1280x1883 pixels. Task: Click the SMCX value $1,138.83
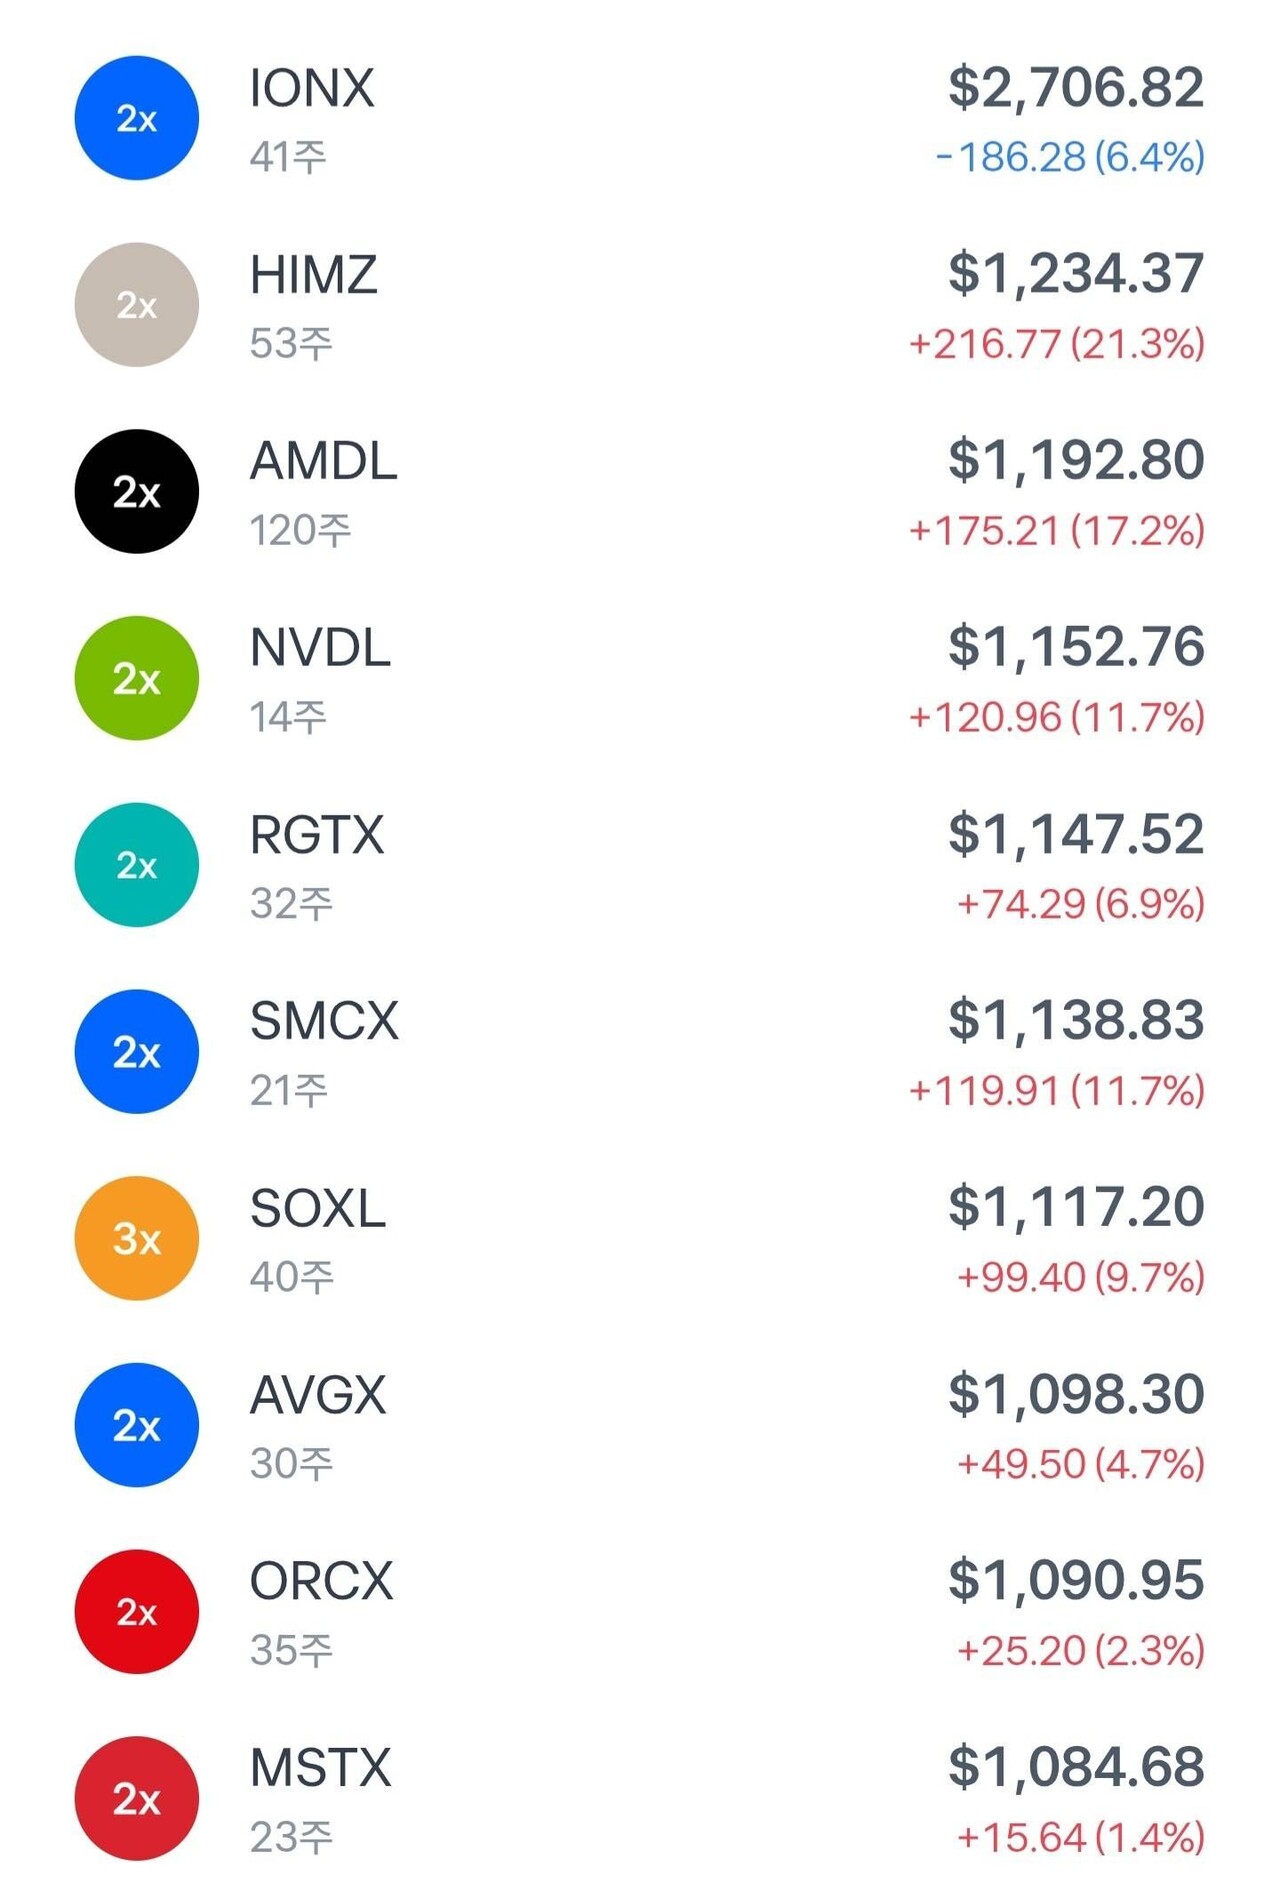coord(1075,1020)
